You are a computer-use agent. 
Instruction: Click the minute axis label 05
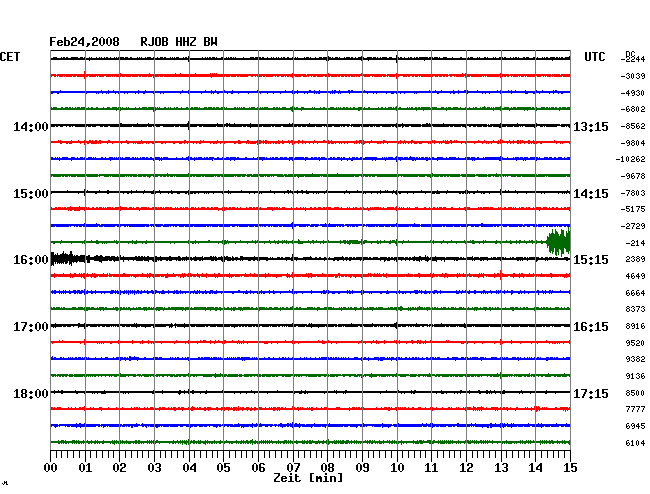(x=223, y=468)
